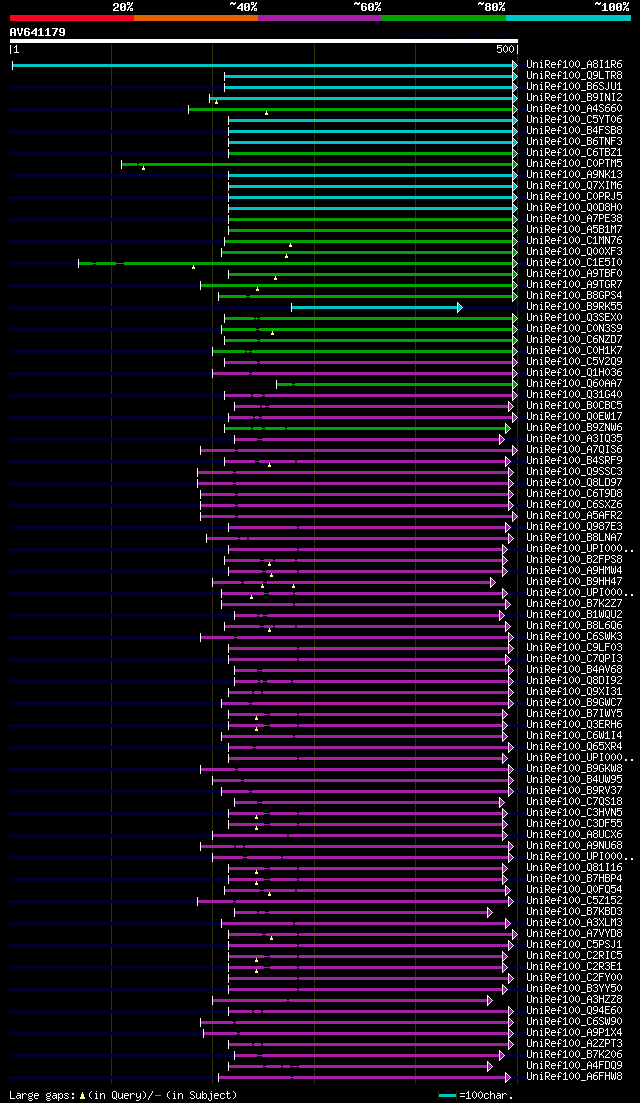The image size is (640, 1103).
Task: Go to hit UniRef100_Q9SSC3
Action: [x=574, y=472]
